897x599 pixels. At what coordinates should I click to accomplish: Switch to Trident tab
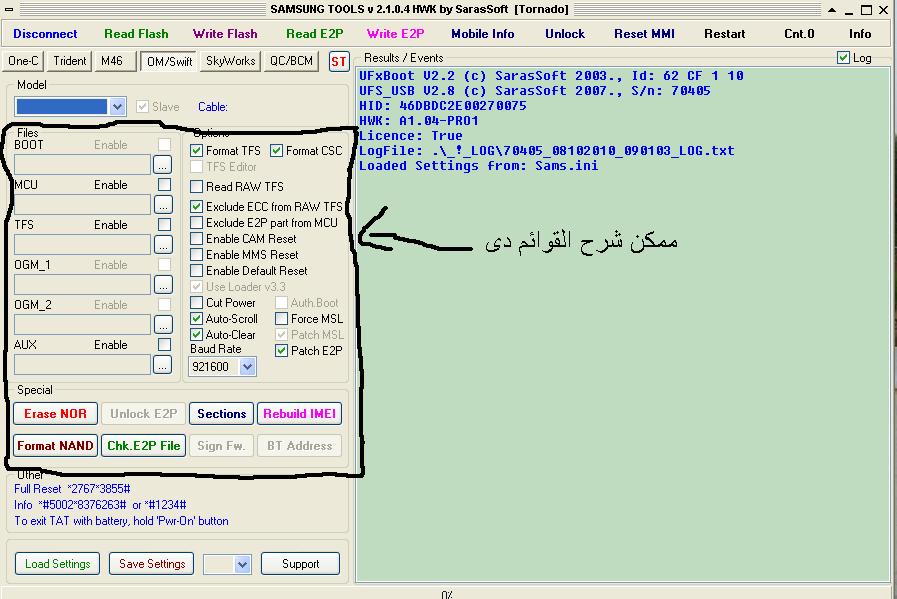[x=69, y=61]
